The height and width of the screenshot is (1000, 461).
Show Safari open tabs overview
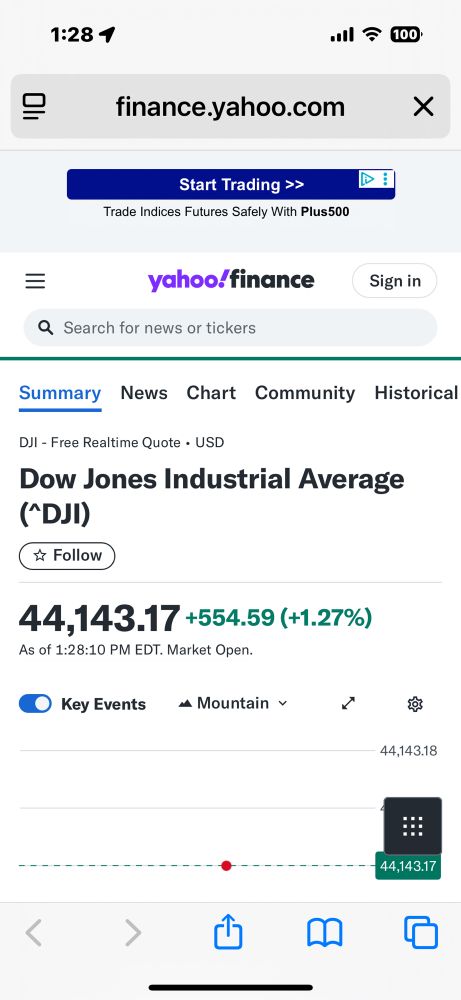coord(421,933)
